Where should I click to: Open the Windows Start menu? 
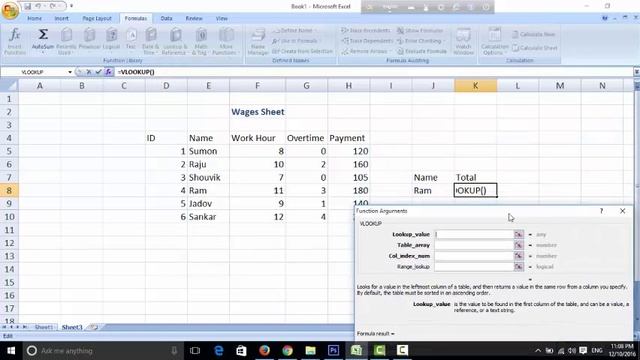click(x=11, y=351)
